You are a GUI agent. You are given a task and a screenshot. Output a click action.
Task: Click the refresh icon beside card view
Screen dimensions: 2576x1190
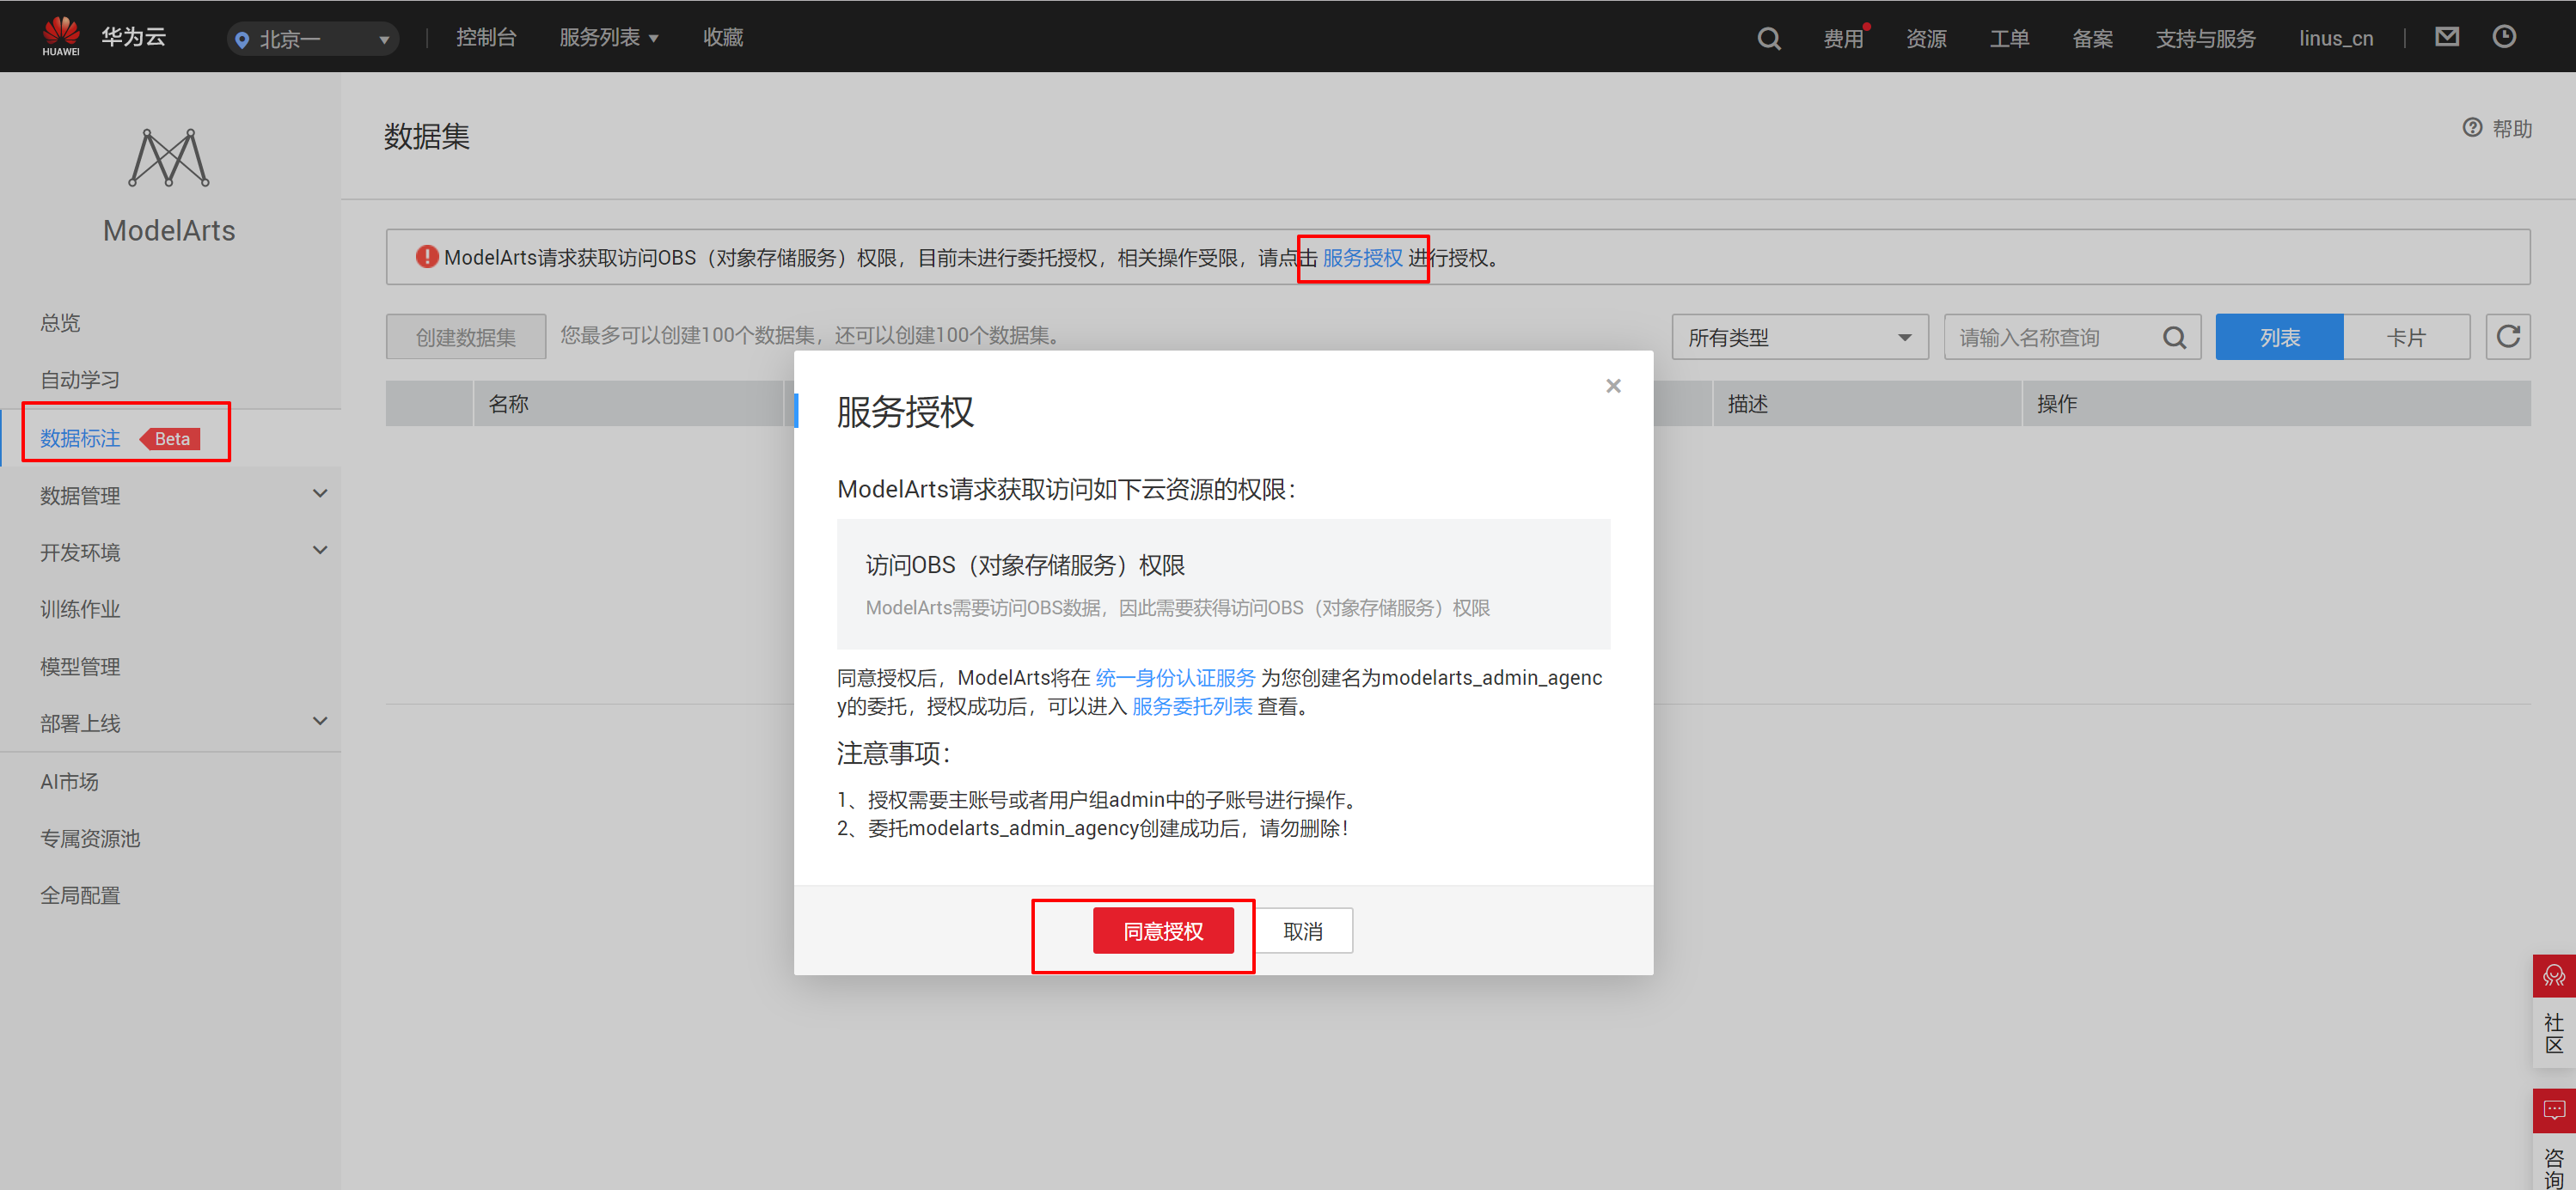2507,337
